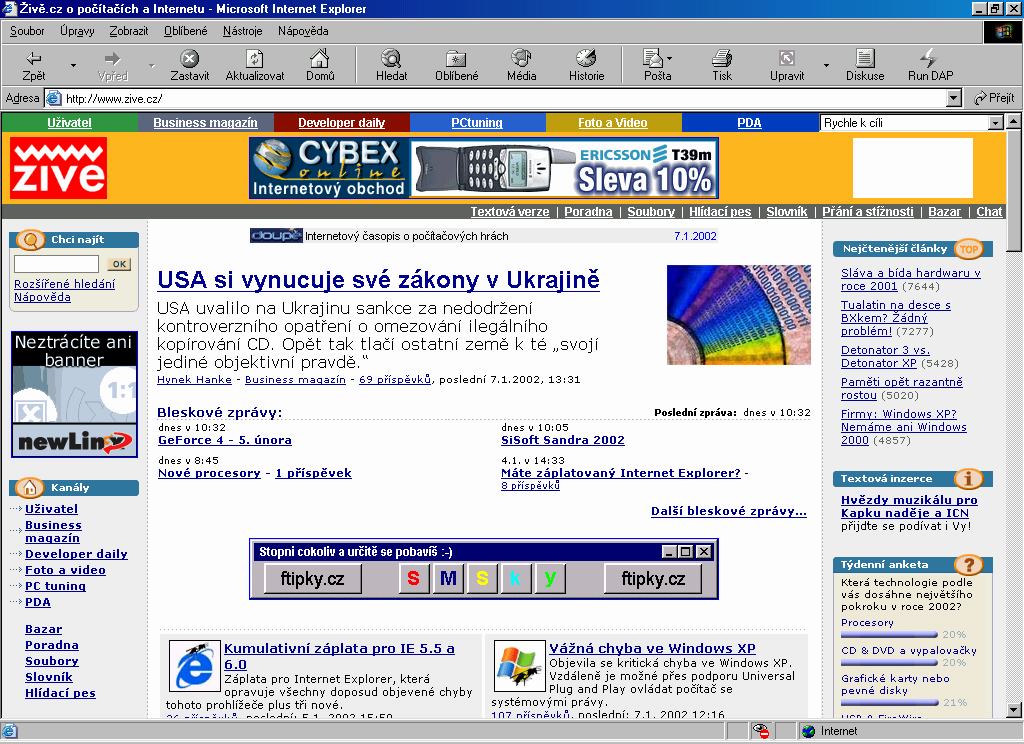Screen dimensions: 1024x744
Task: Click the orange search magnifier icon
Action: 29,240
